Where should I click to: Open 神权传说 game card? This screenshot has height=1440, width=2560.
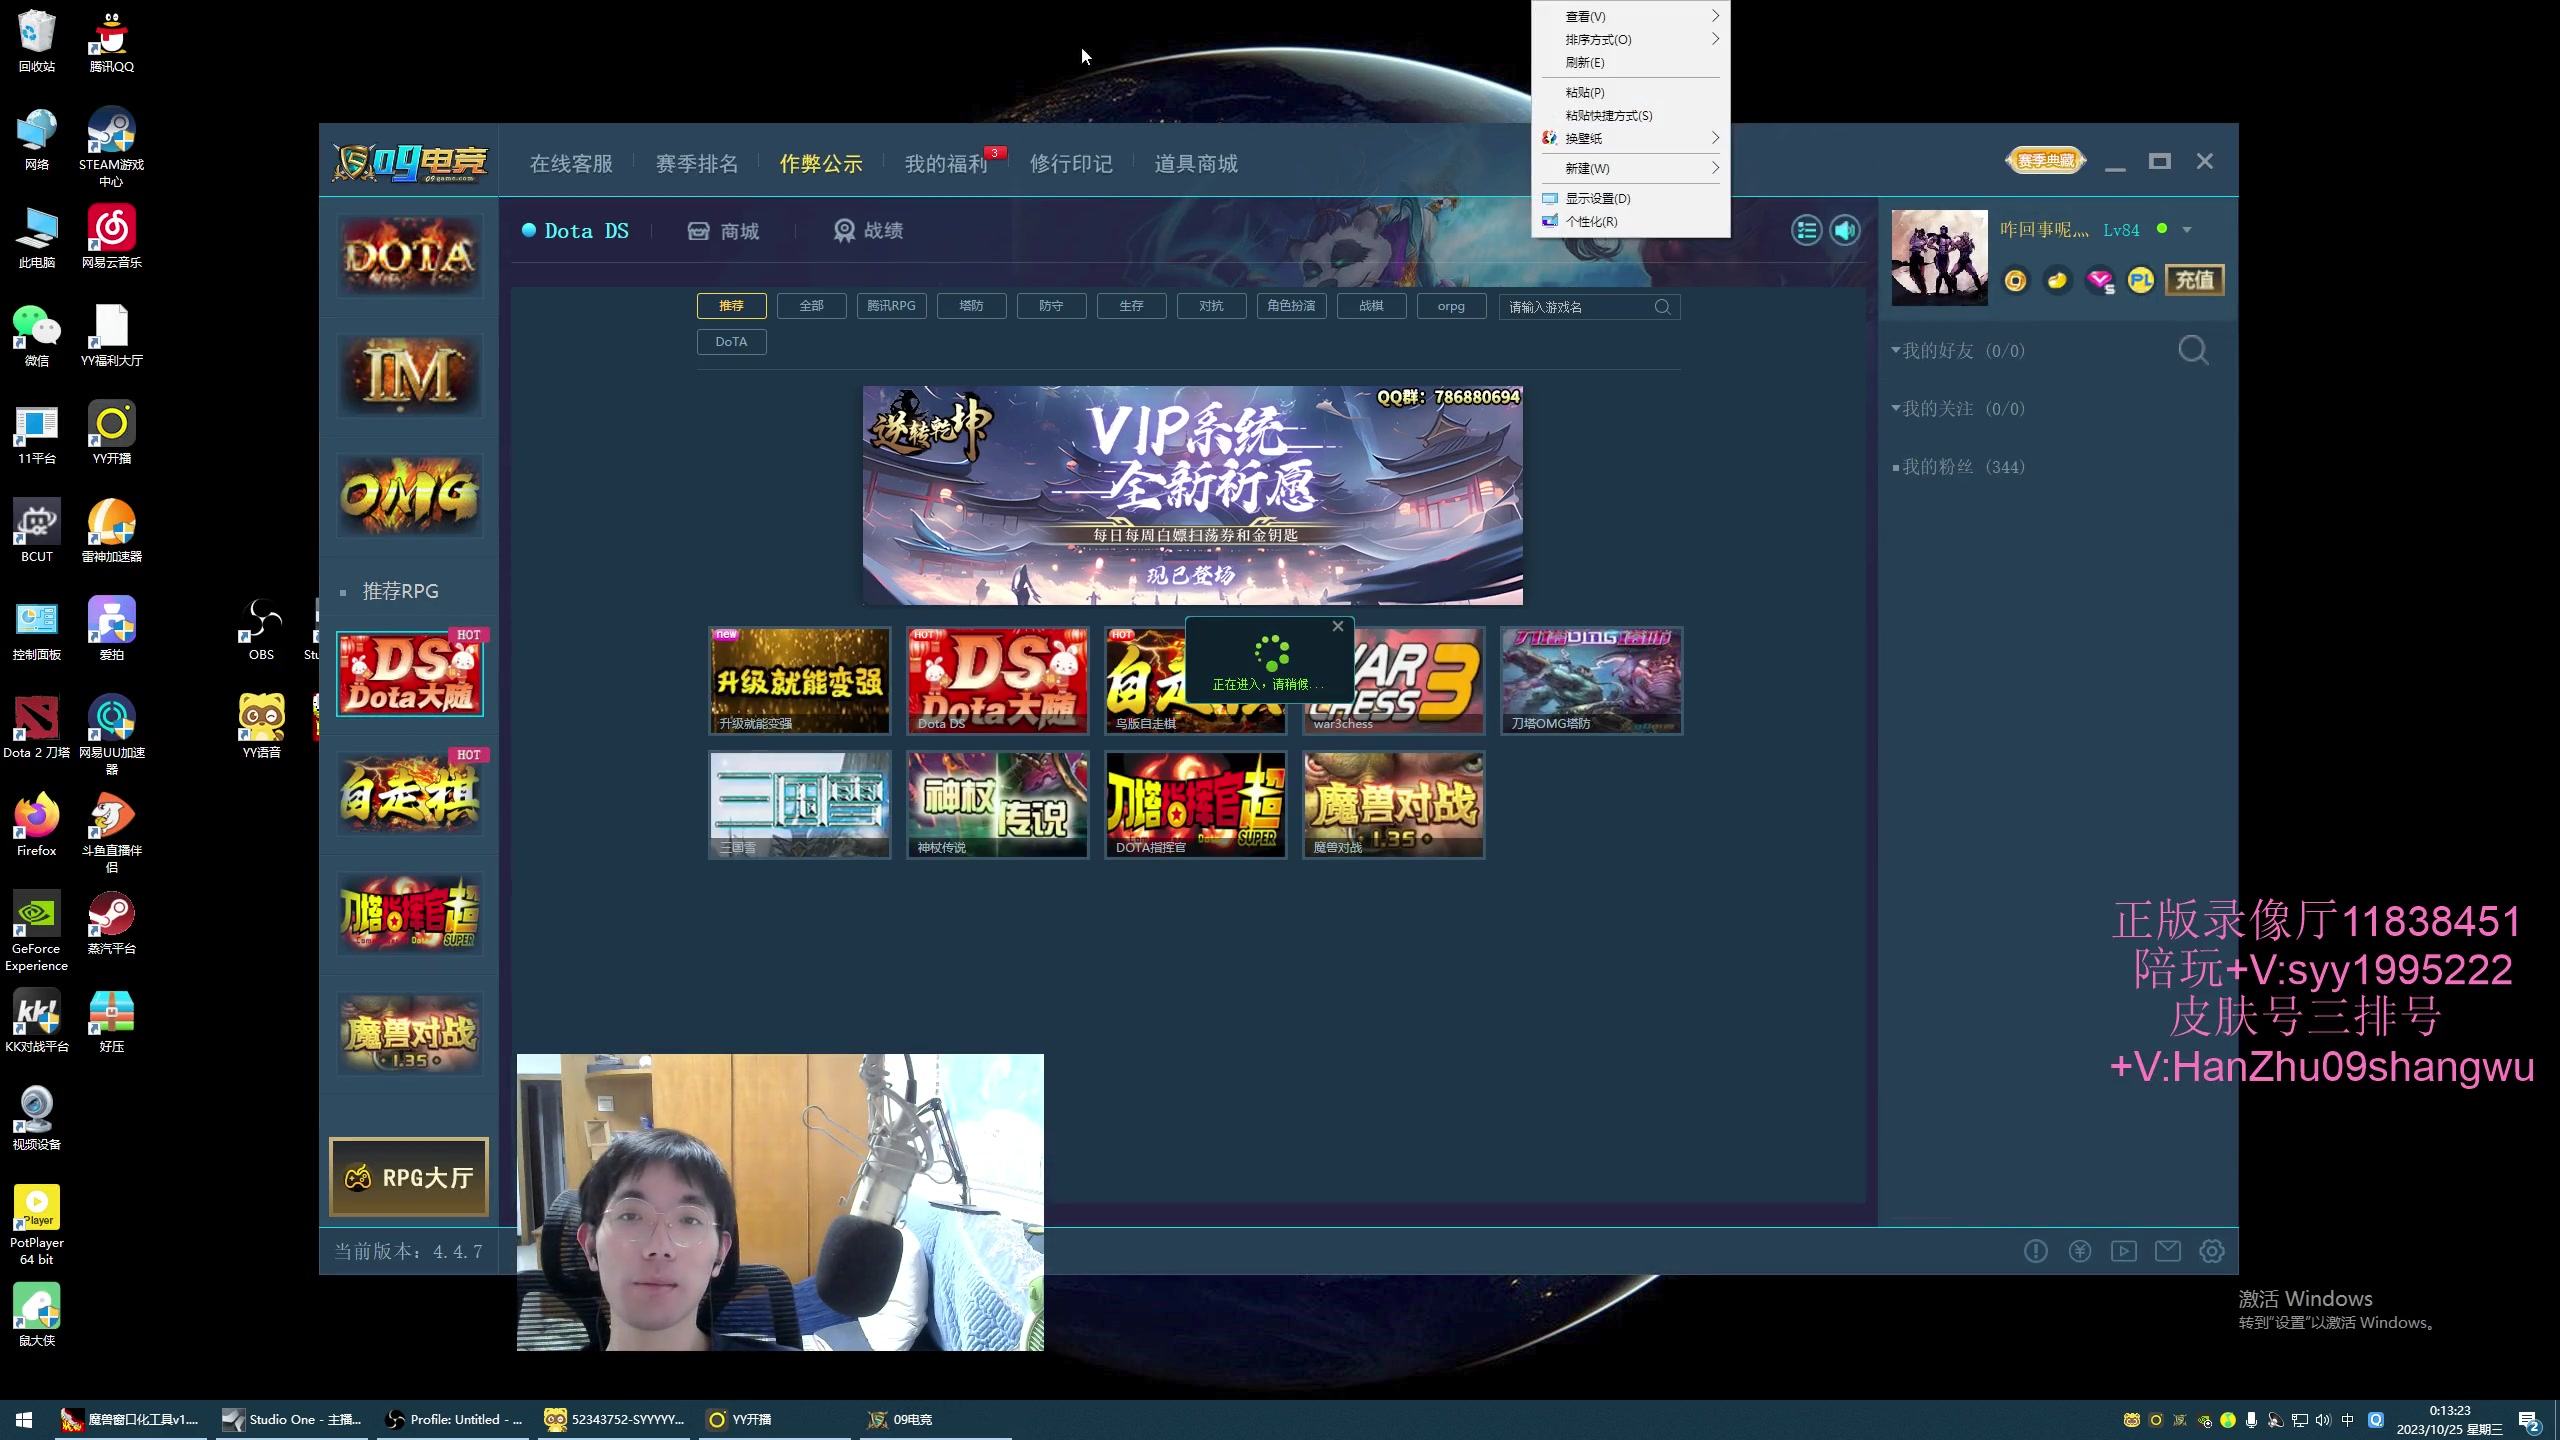point(997,805)
